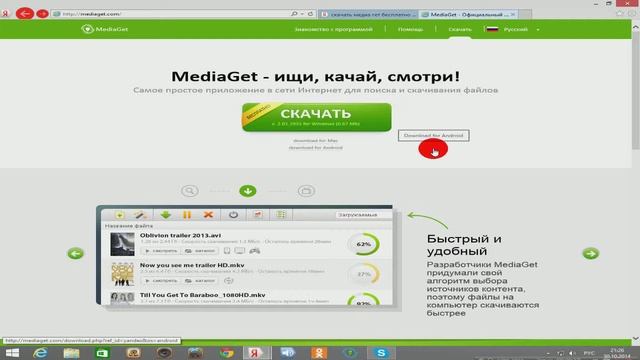Go to previous slide with left green arrow
This screenshot has width=640, height=360.
[76, 253]
